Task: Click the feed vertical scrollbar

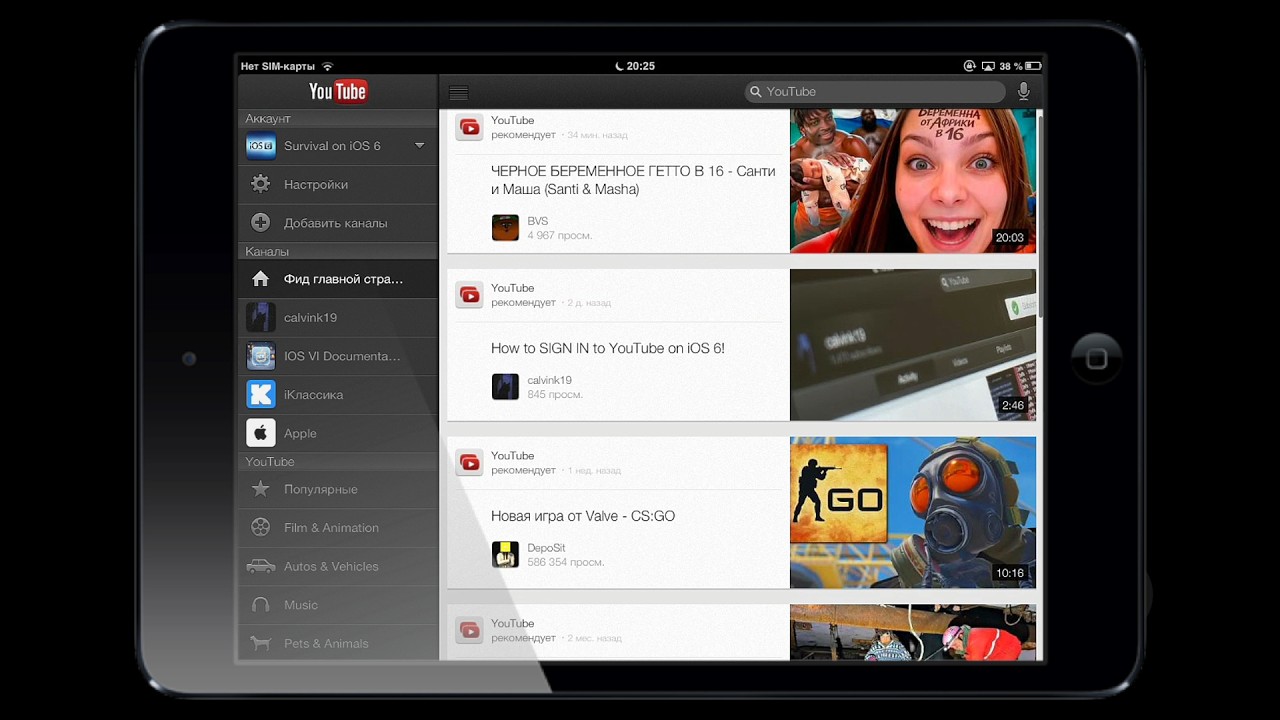Action: click(1040, 215)
